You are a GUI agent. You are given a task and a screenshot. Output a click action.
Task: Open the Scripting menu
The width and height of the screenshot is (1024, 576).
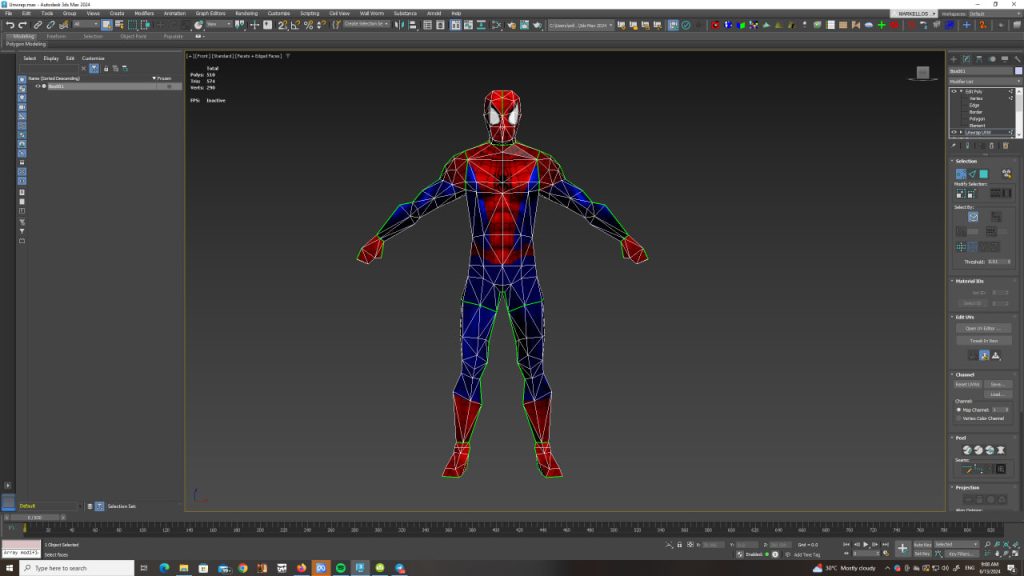[x=310, y=13]
